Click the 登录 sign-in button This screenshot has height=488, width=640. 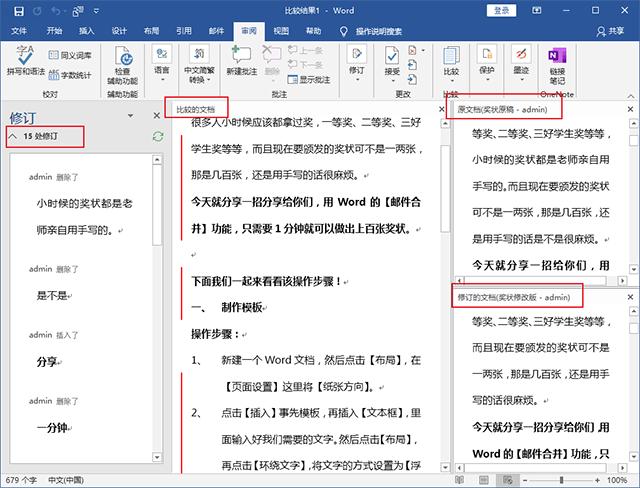pyautogui.click(x=501, y=11)
